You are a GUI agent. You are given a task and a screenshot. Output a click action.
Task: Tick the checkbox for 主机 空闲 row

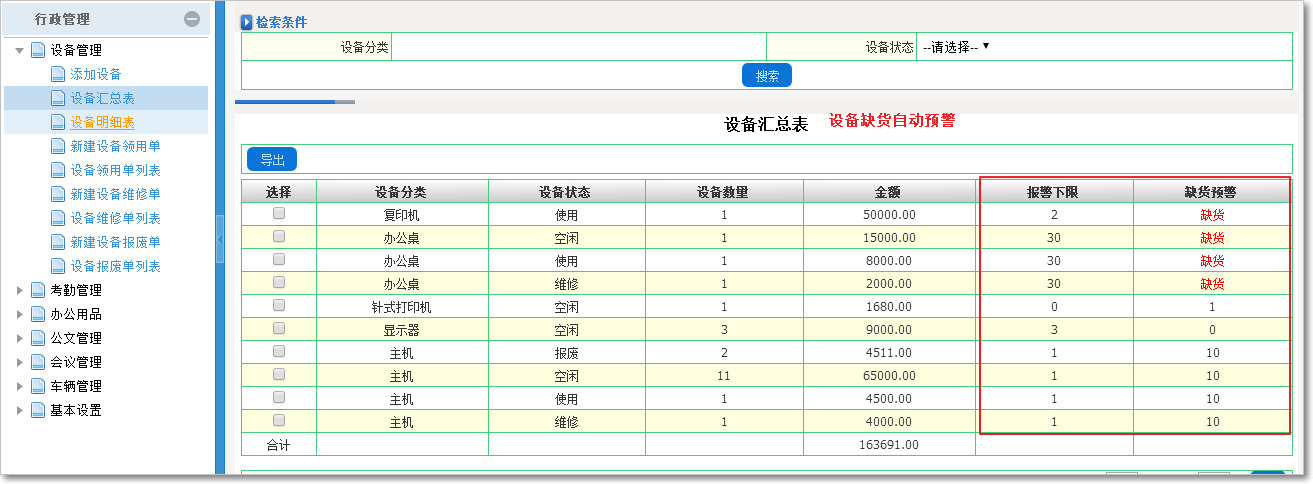point(279,374)
